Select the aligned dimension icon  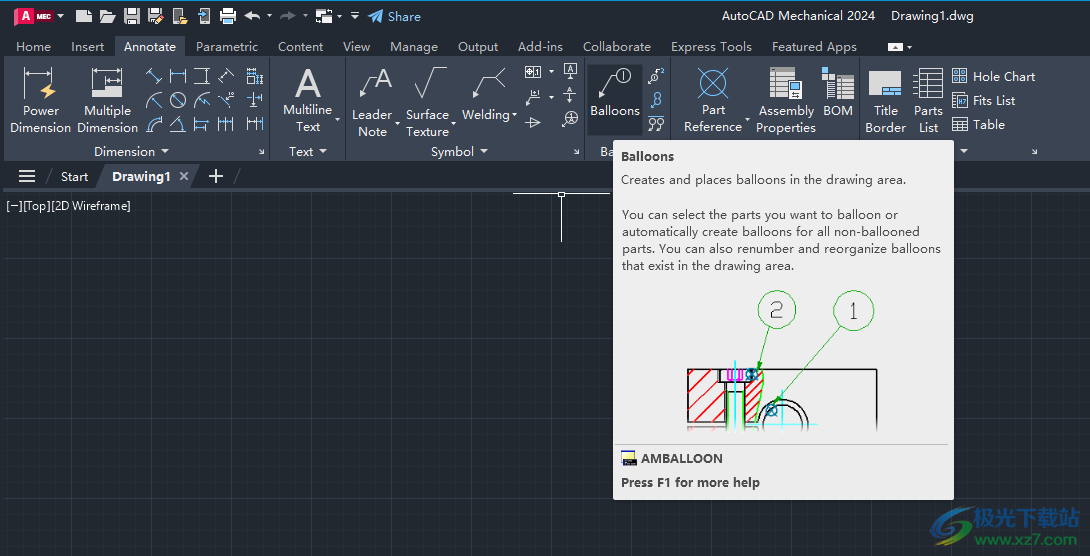[154, 76]
